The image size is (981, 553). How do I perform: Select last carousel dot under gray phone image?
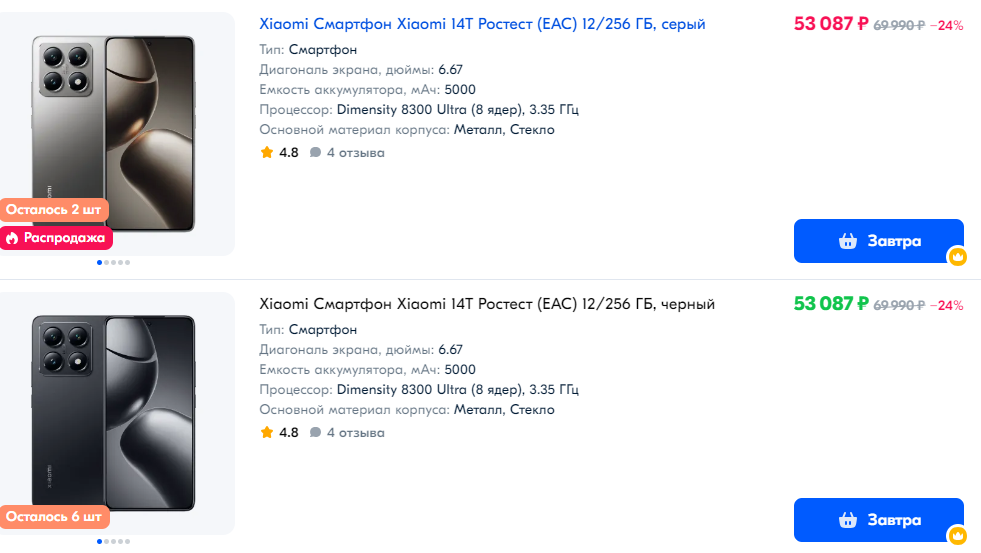click(128, 263)
